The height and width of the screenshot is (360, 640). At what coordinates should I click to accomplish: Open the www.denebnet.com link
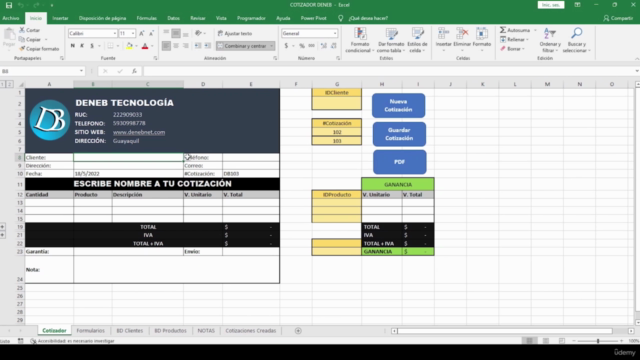pyautogui.click(x=139, y=132)
